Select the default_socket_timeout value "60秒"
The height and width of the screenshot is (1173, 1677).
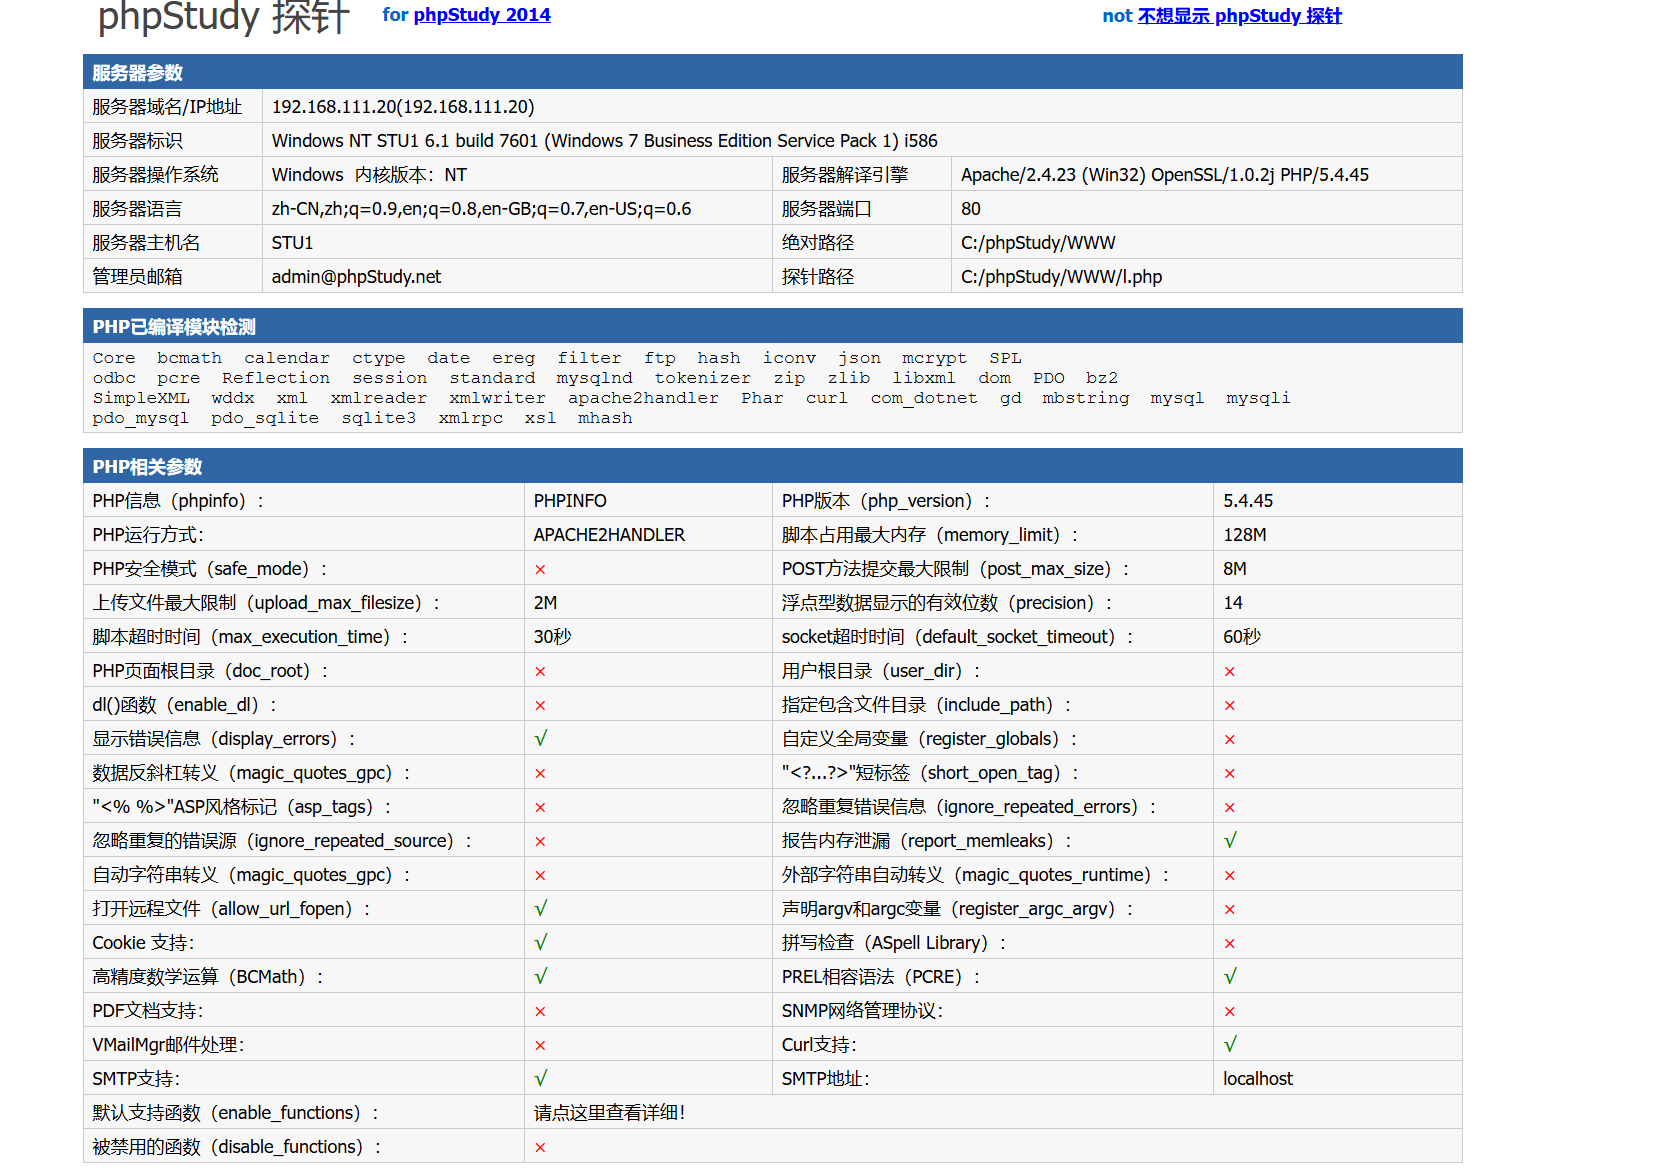pos(1242,637)
